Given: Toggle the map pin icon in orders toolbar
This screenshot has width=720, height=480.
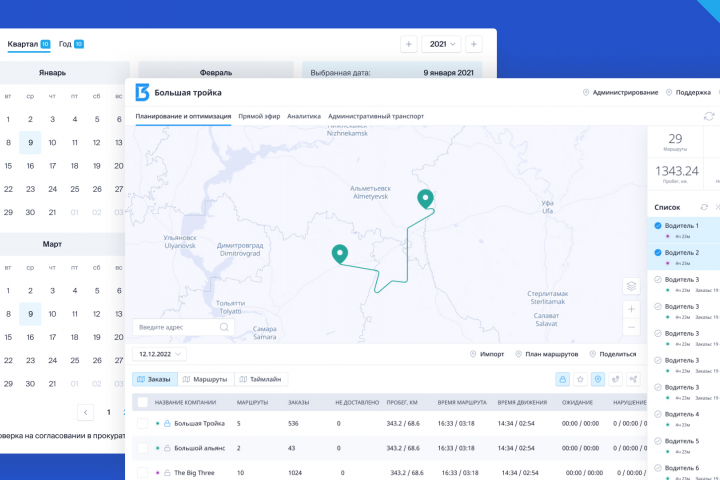Looking at the screenshot, I should (598, 379).
